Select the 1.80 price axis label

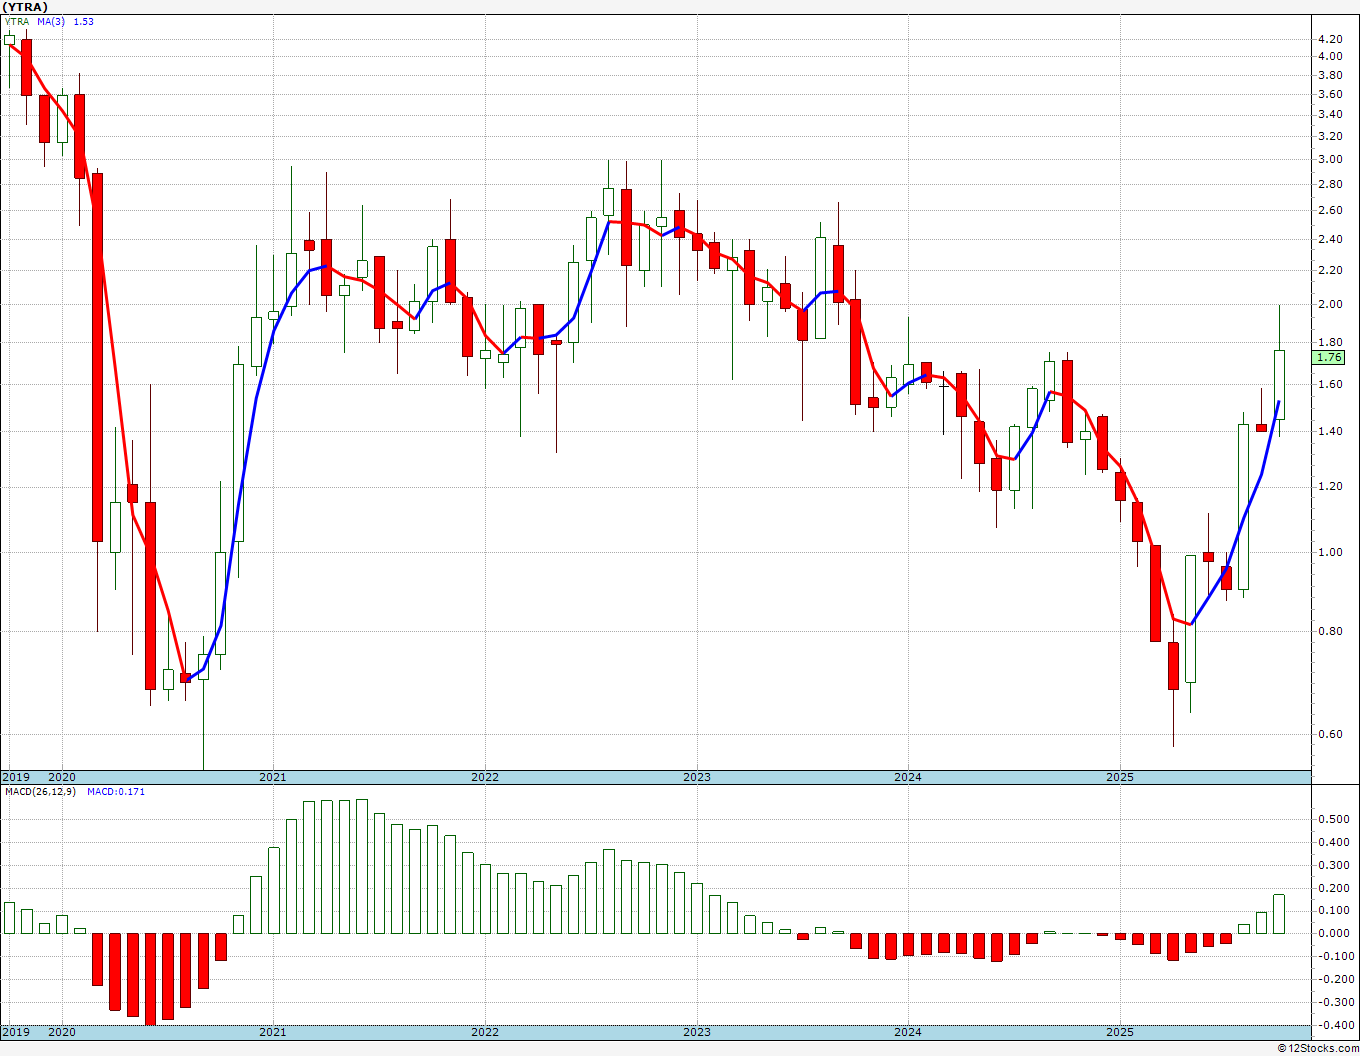(1330, 342)
